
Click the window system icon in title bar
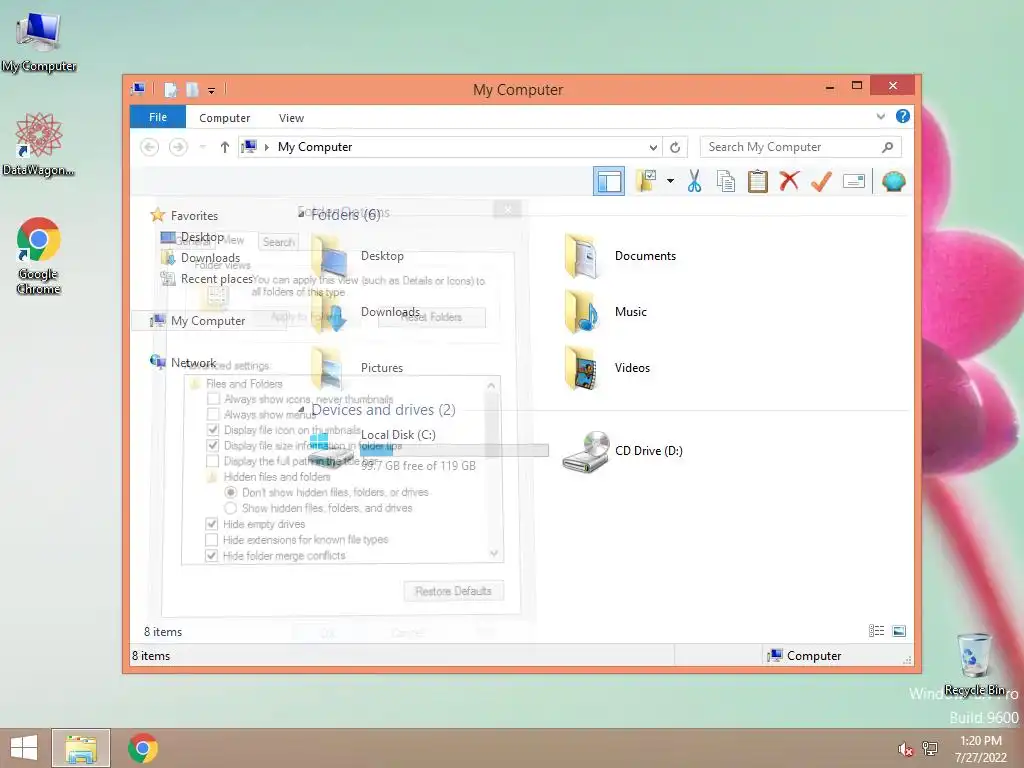coord(138,89)
